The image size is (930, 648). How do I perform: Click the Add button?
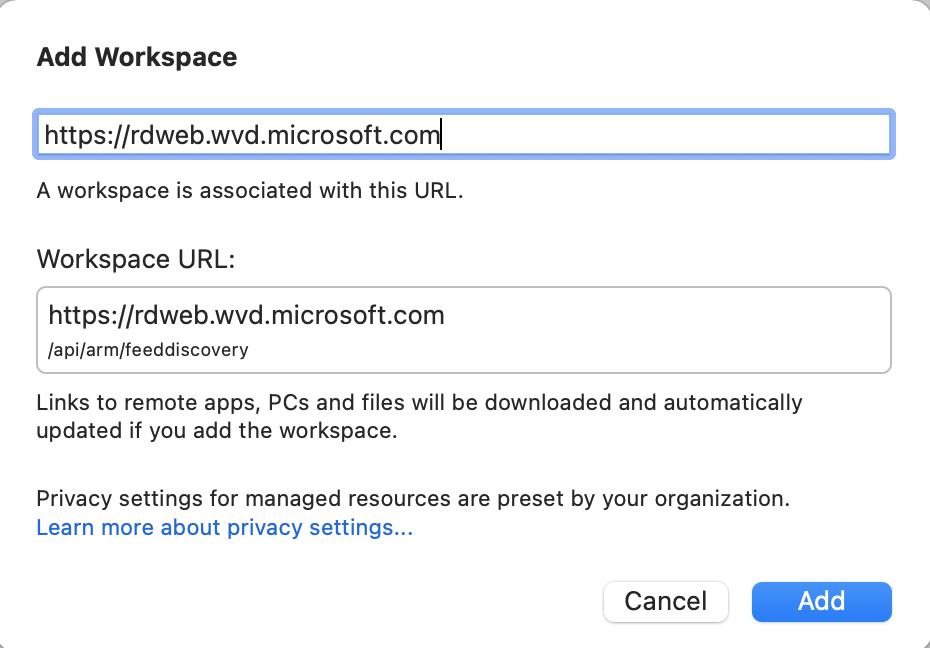821,602
